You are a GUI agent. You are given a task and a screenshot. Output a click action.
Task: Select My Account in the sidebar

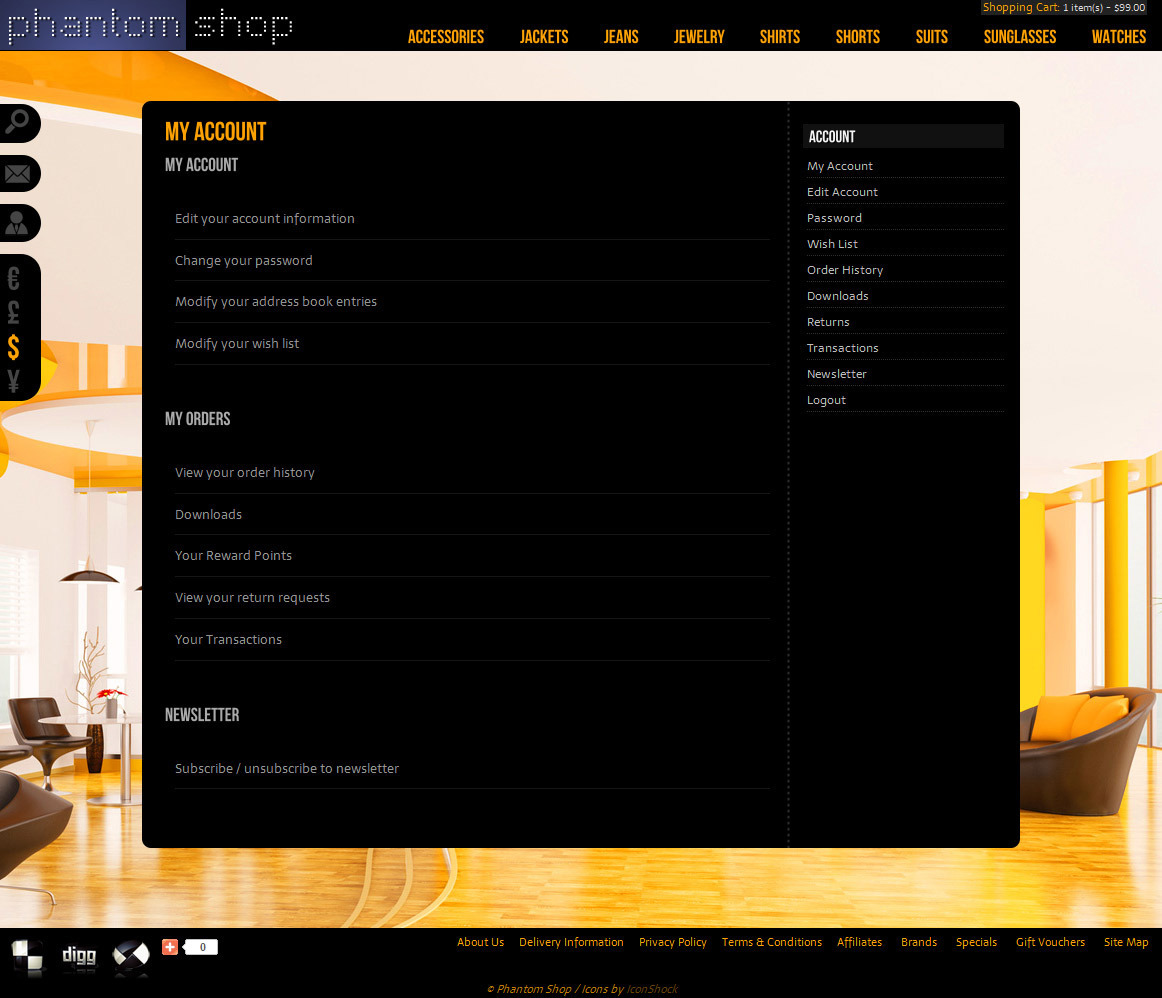click(x=840, y=166)
